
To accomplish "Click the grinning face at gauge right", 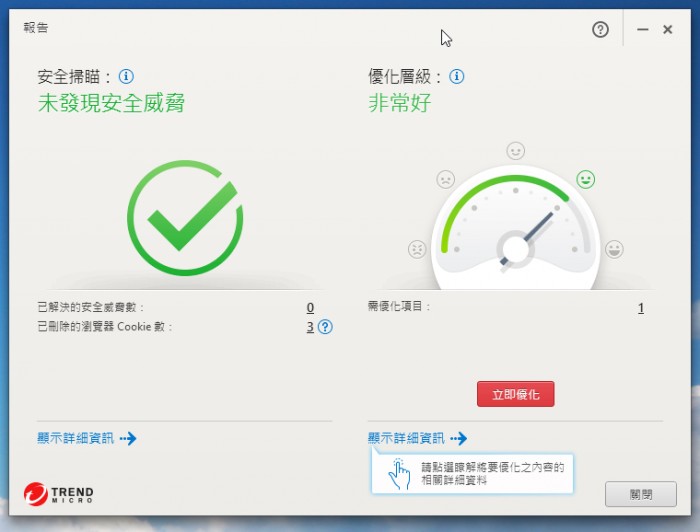I will (x=614, y=249).
